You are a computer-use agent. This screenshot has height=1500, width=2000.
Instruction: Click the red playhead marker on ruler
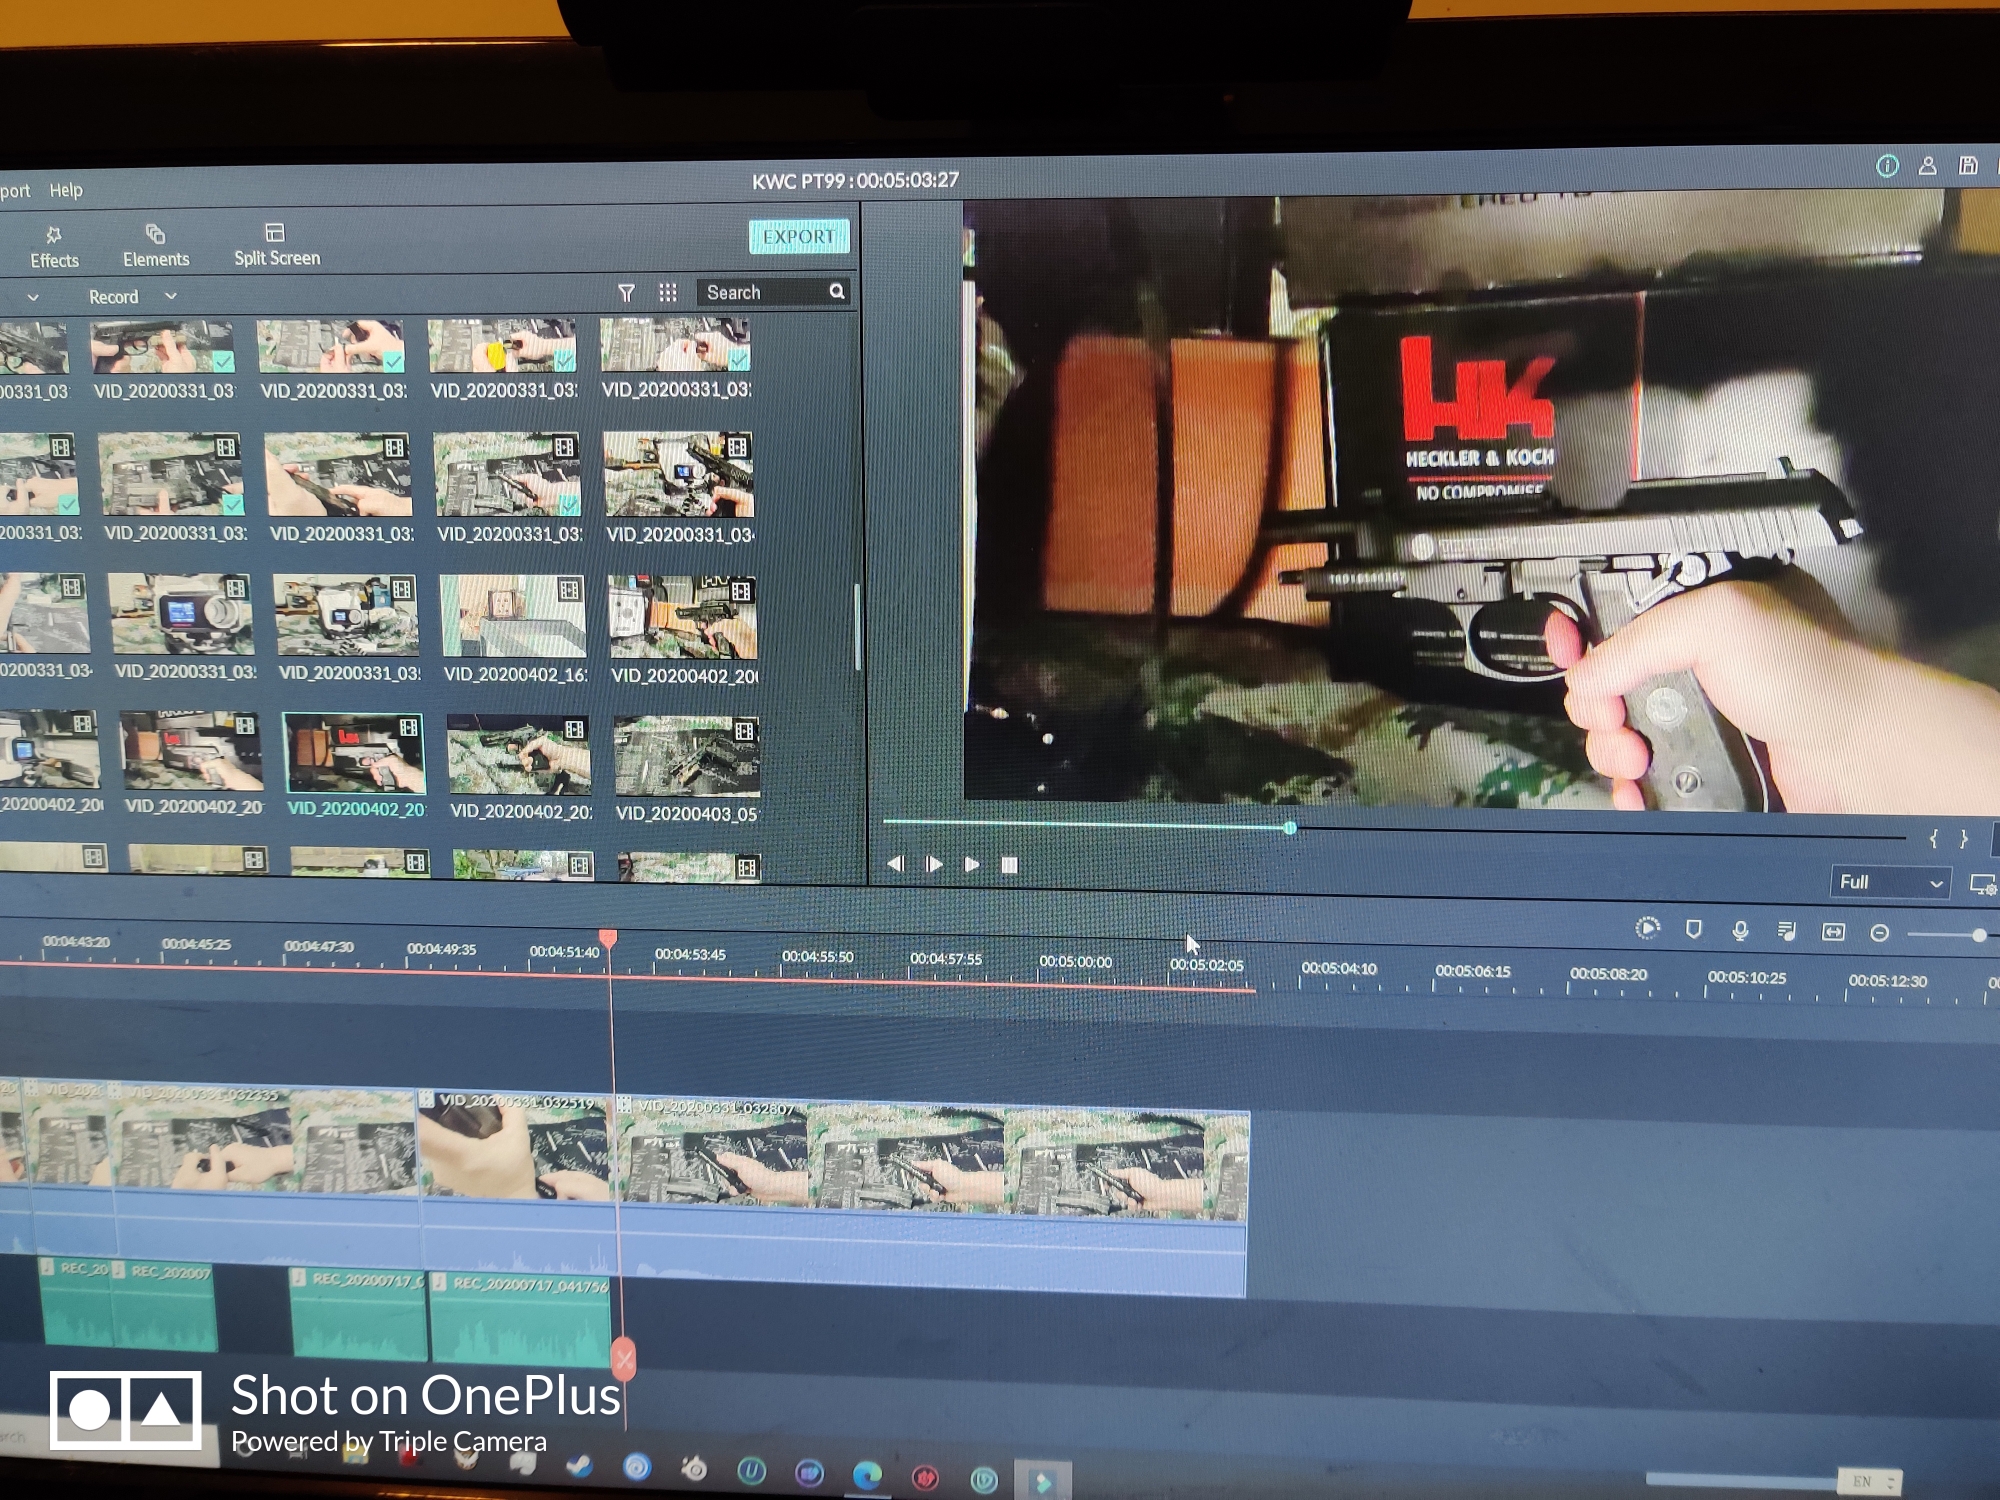point(607,938)
